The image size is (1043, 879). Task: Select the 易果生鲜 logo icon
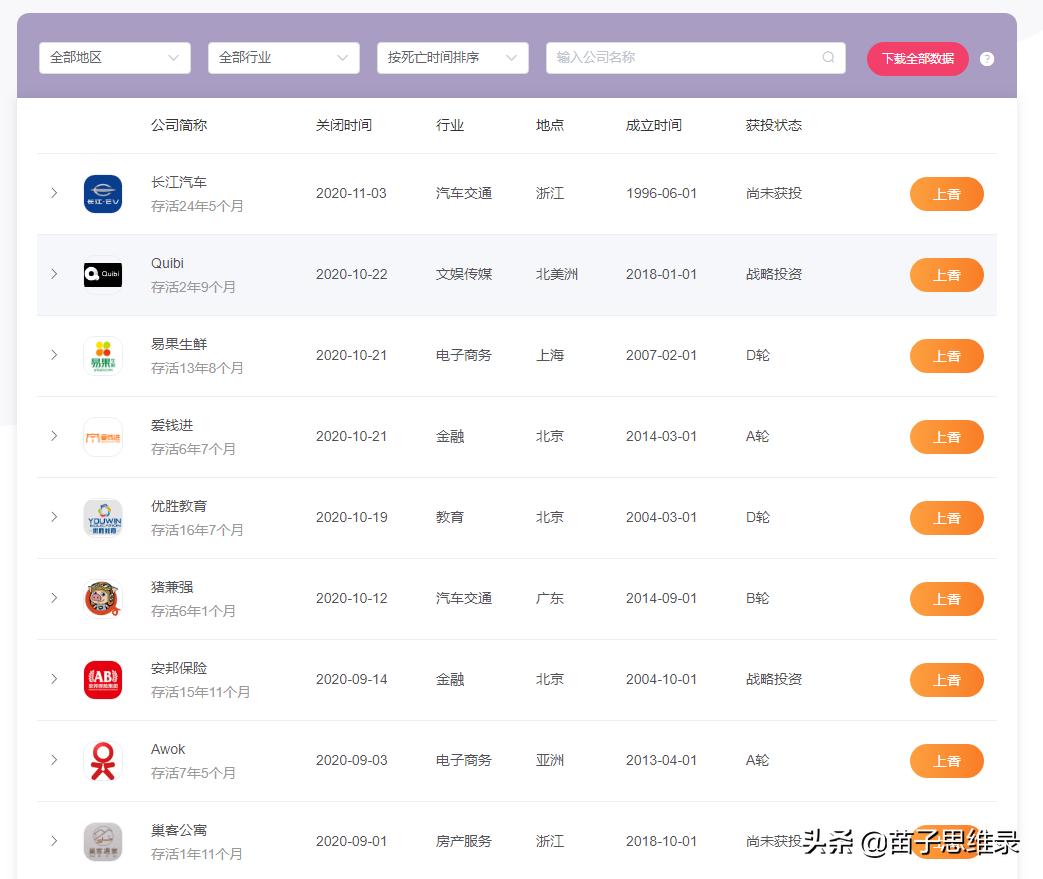pos(102,356)
